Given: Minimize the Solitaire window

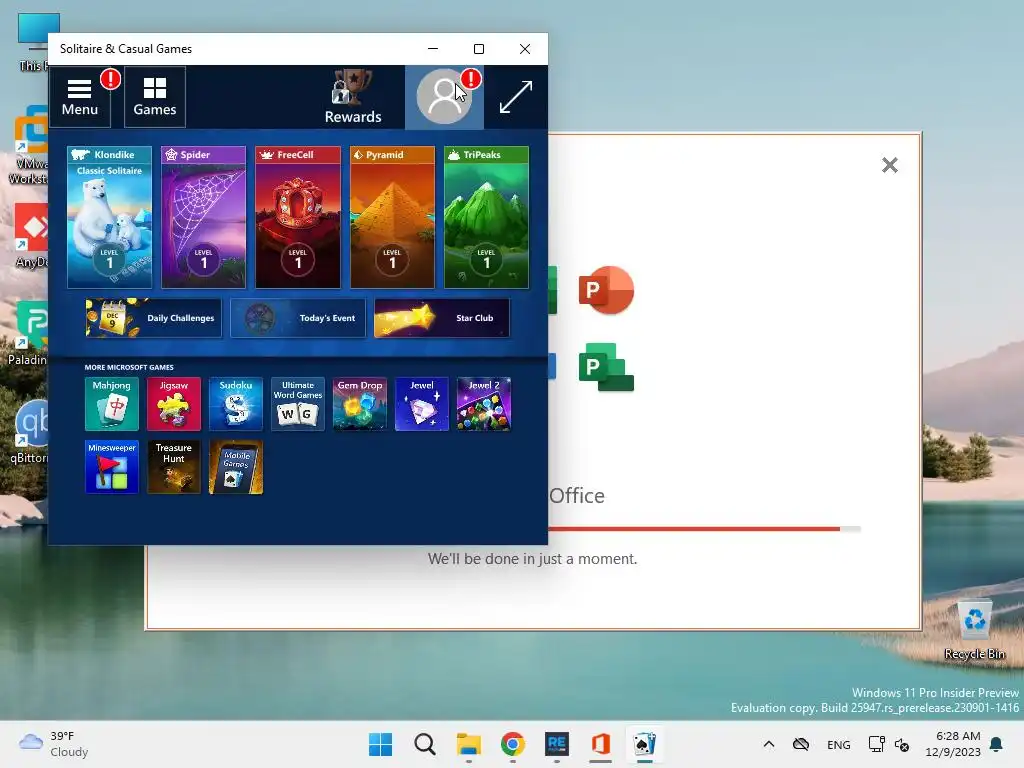Looking at the screenshot, I should [x=433, y=49].
